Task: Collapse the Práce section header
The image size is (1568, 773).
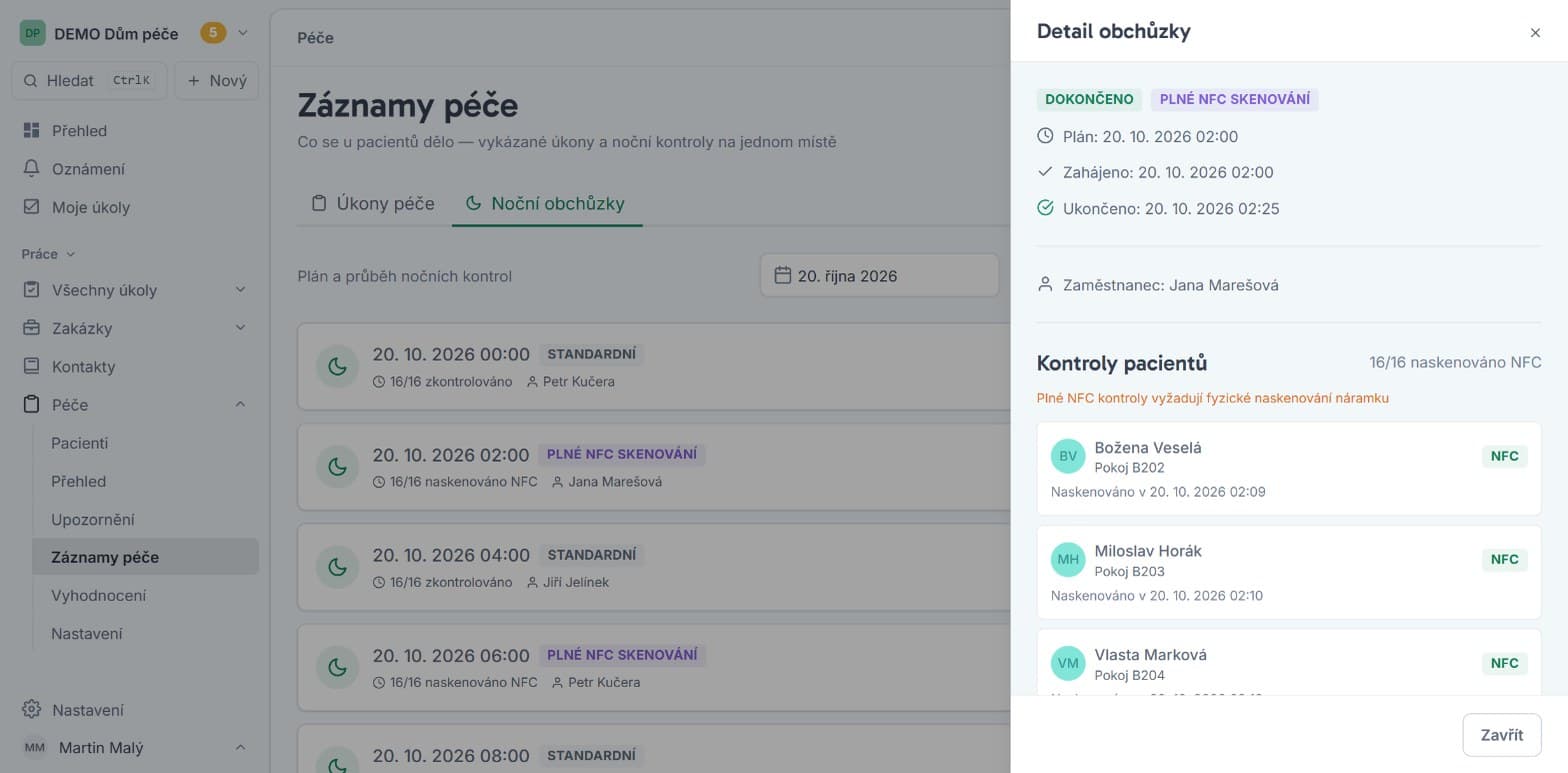Action: tap(48, 254)
